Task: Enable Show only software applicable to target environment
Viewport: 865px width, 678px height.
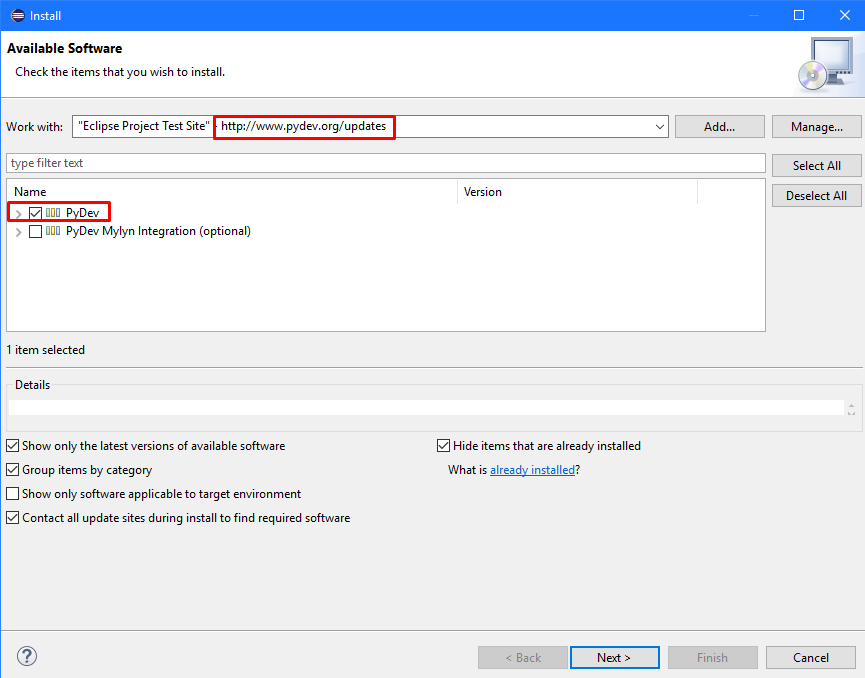Action: click(x=13, y=493)
